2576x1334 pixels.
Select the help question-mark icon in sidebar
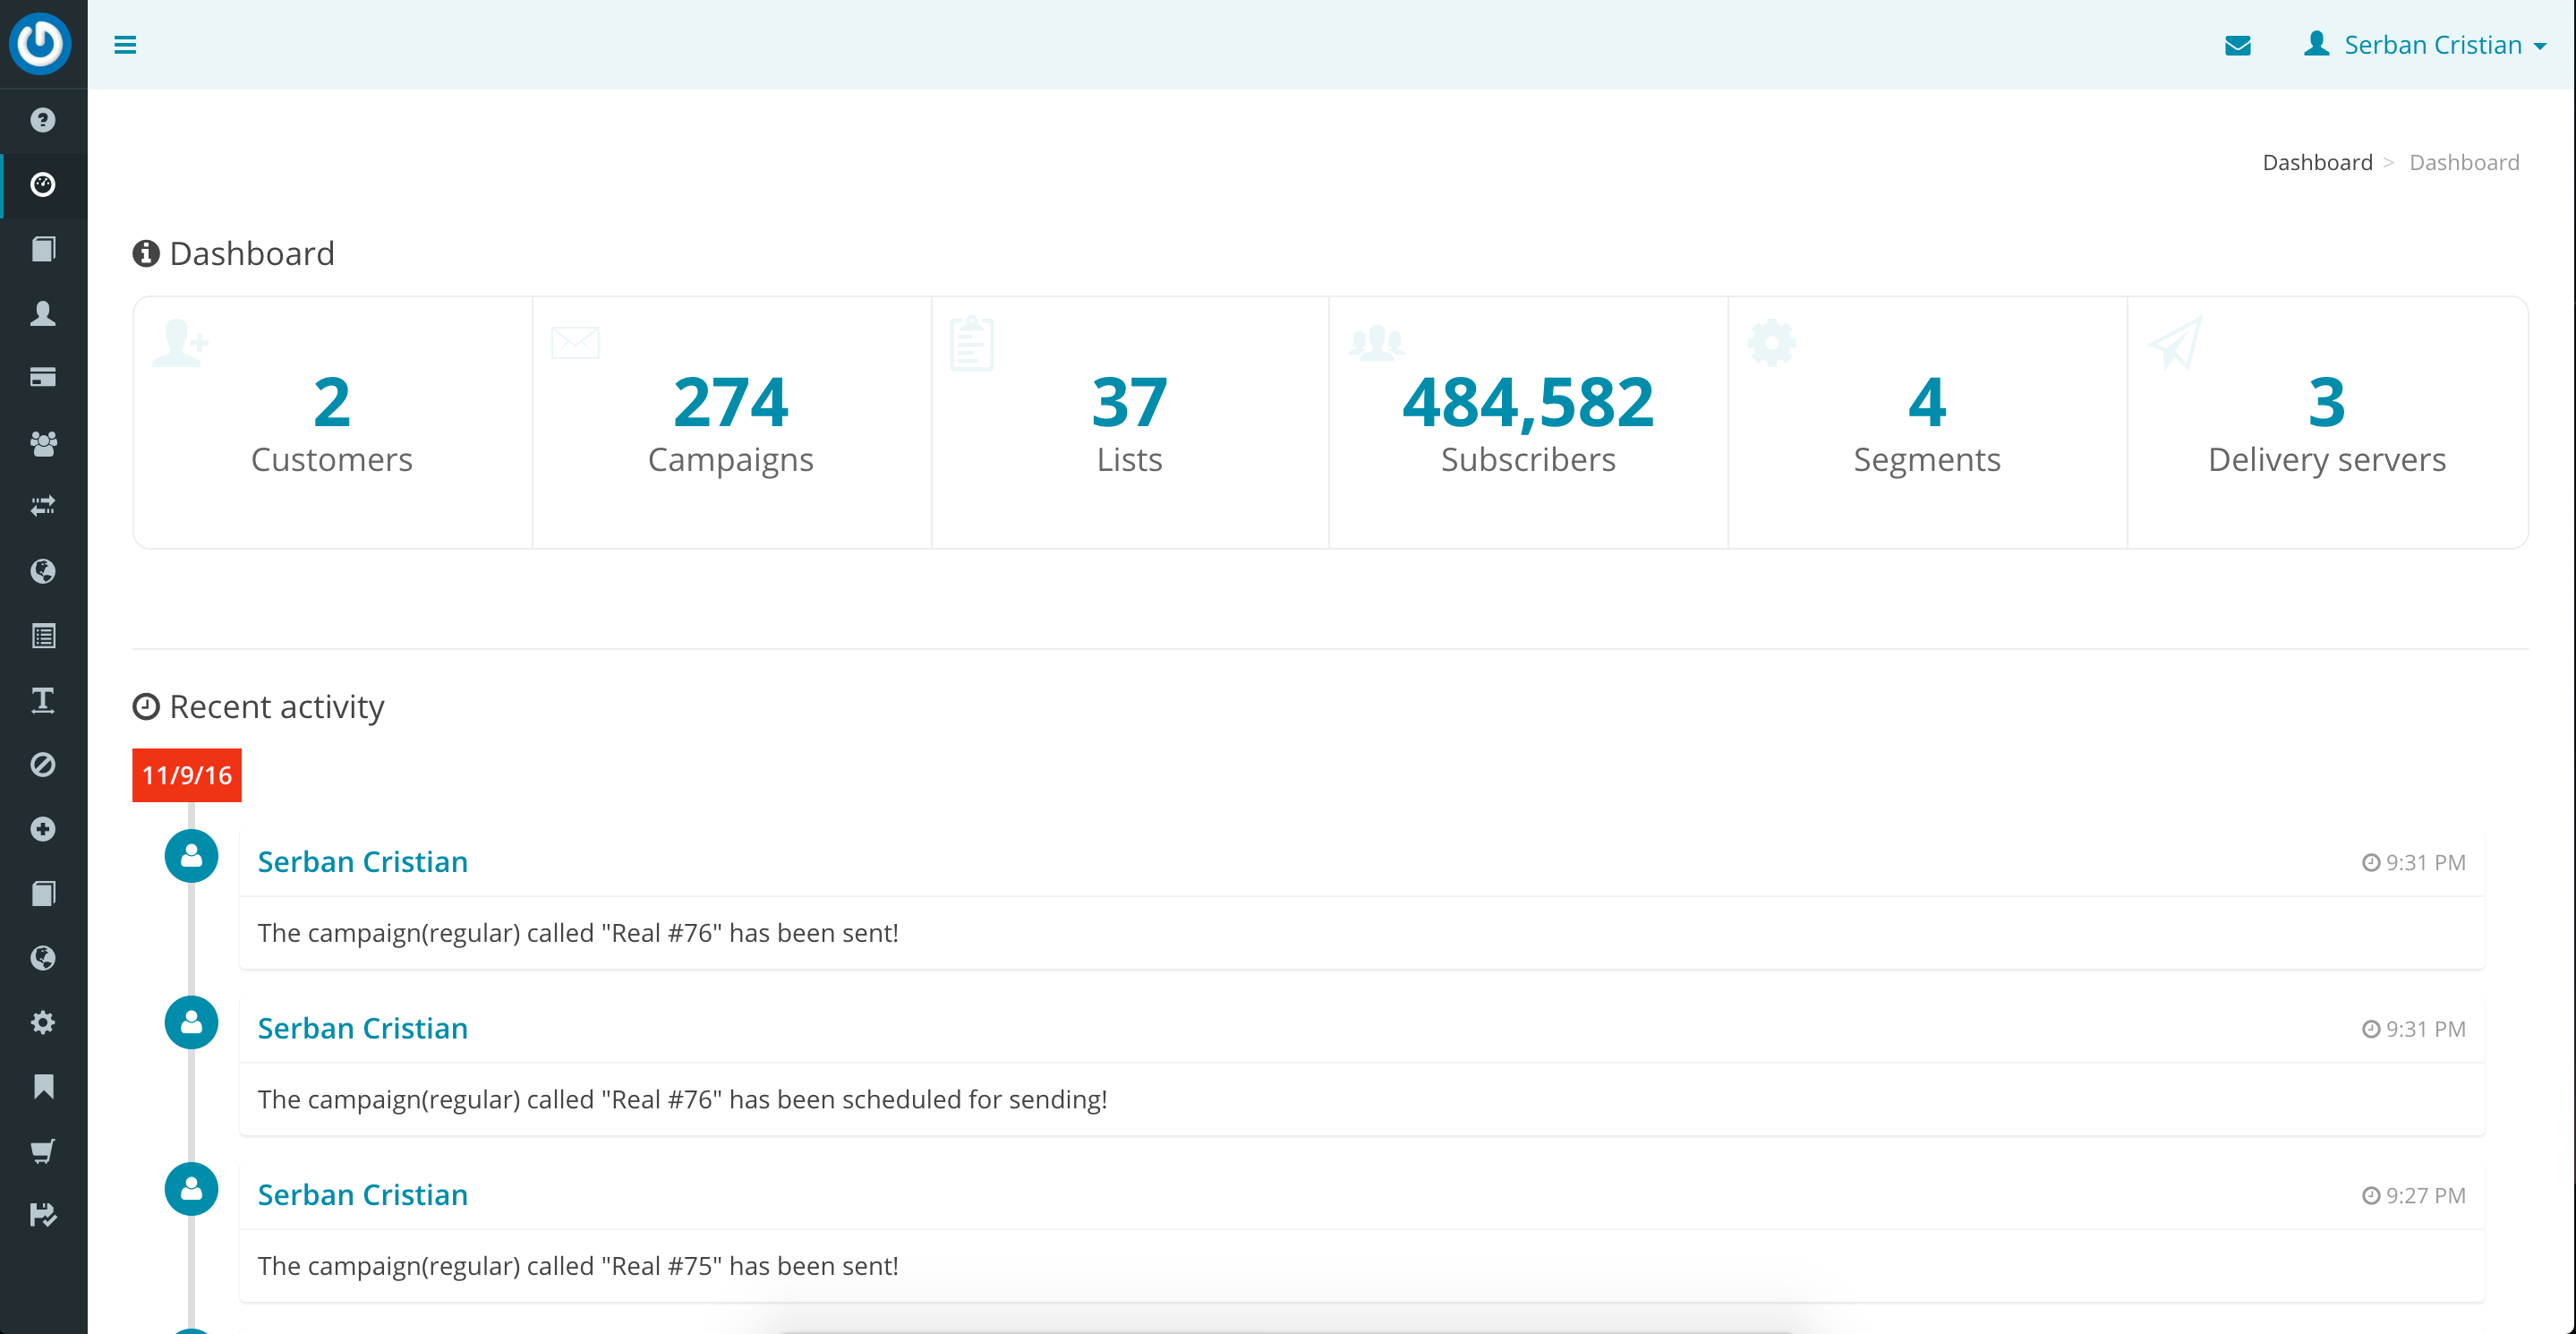(x=43, y=121)
